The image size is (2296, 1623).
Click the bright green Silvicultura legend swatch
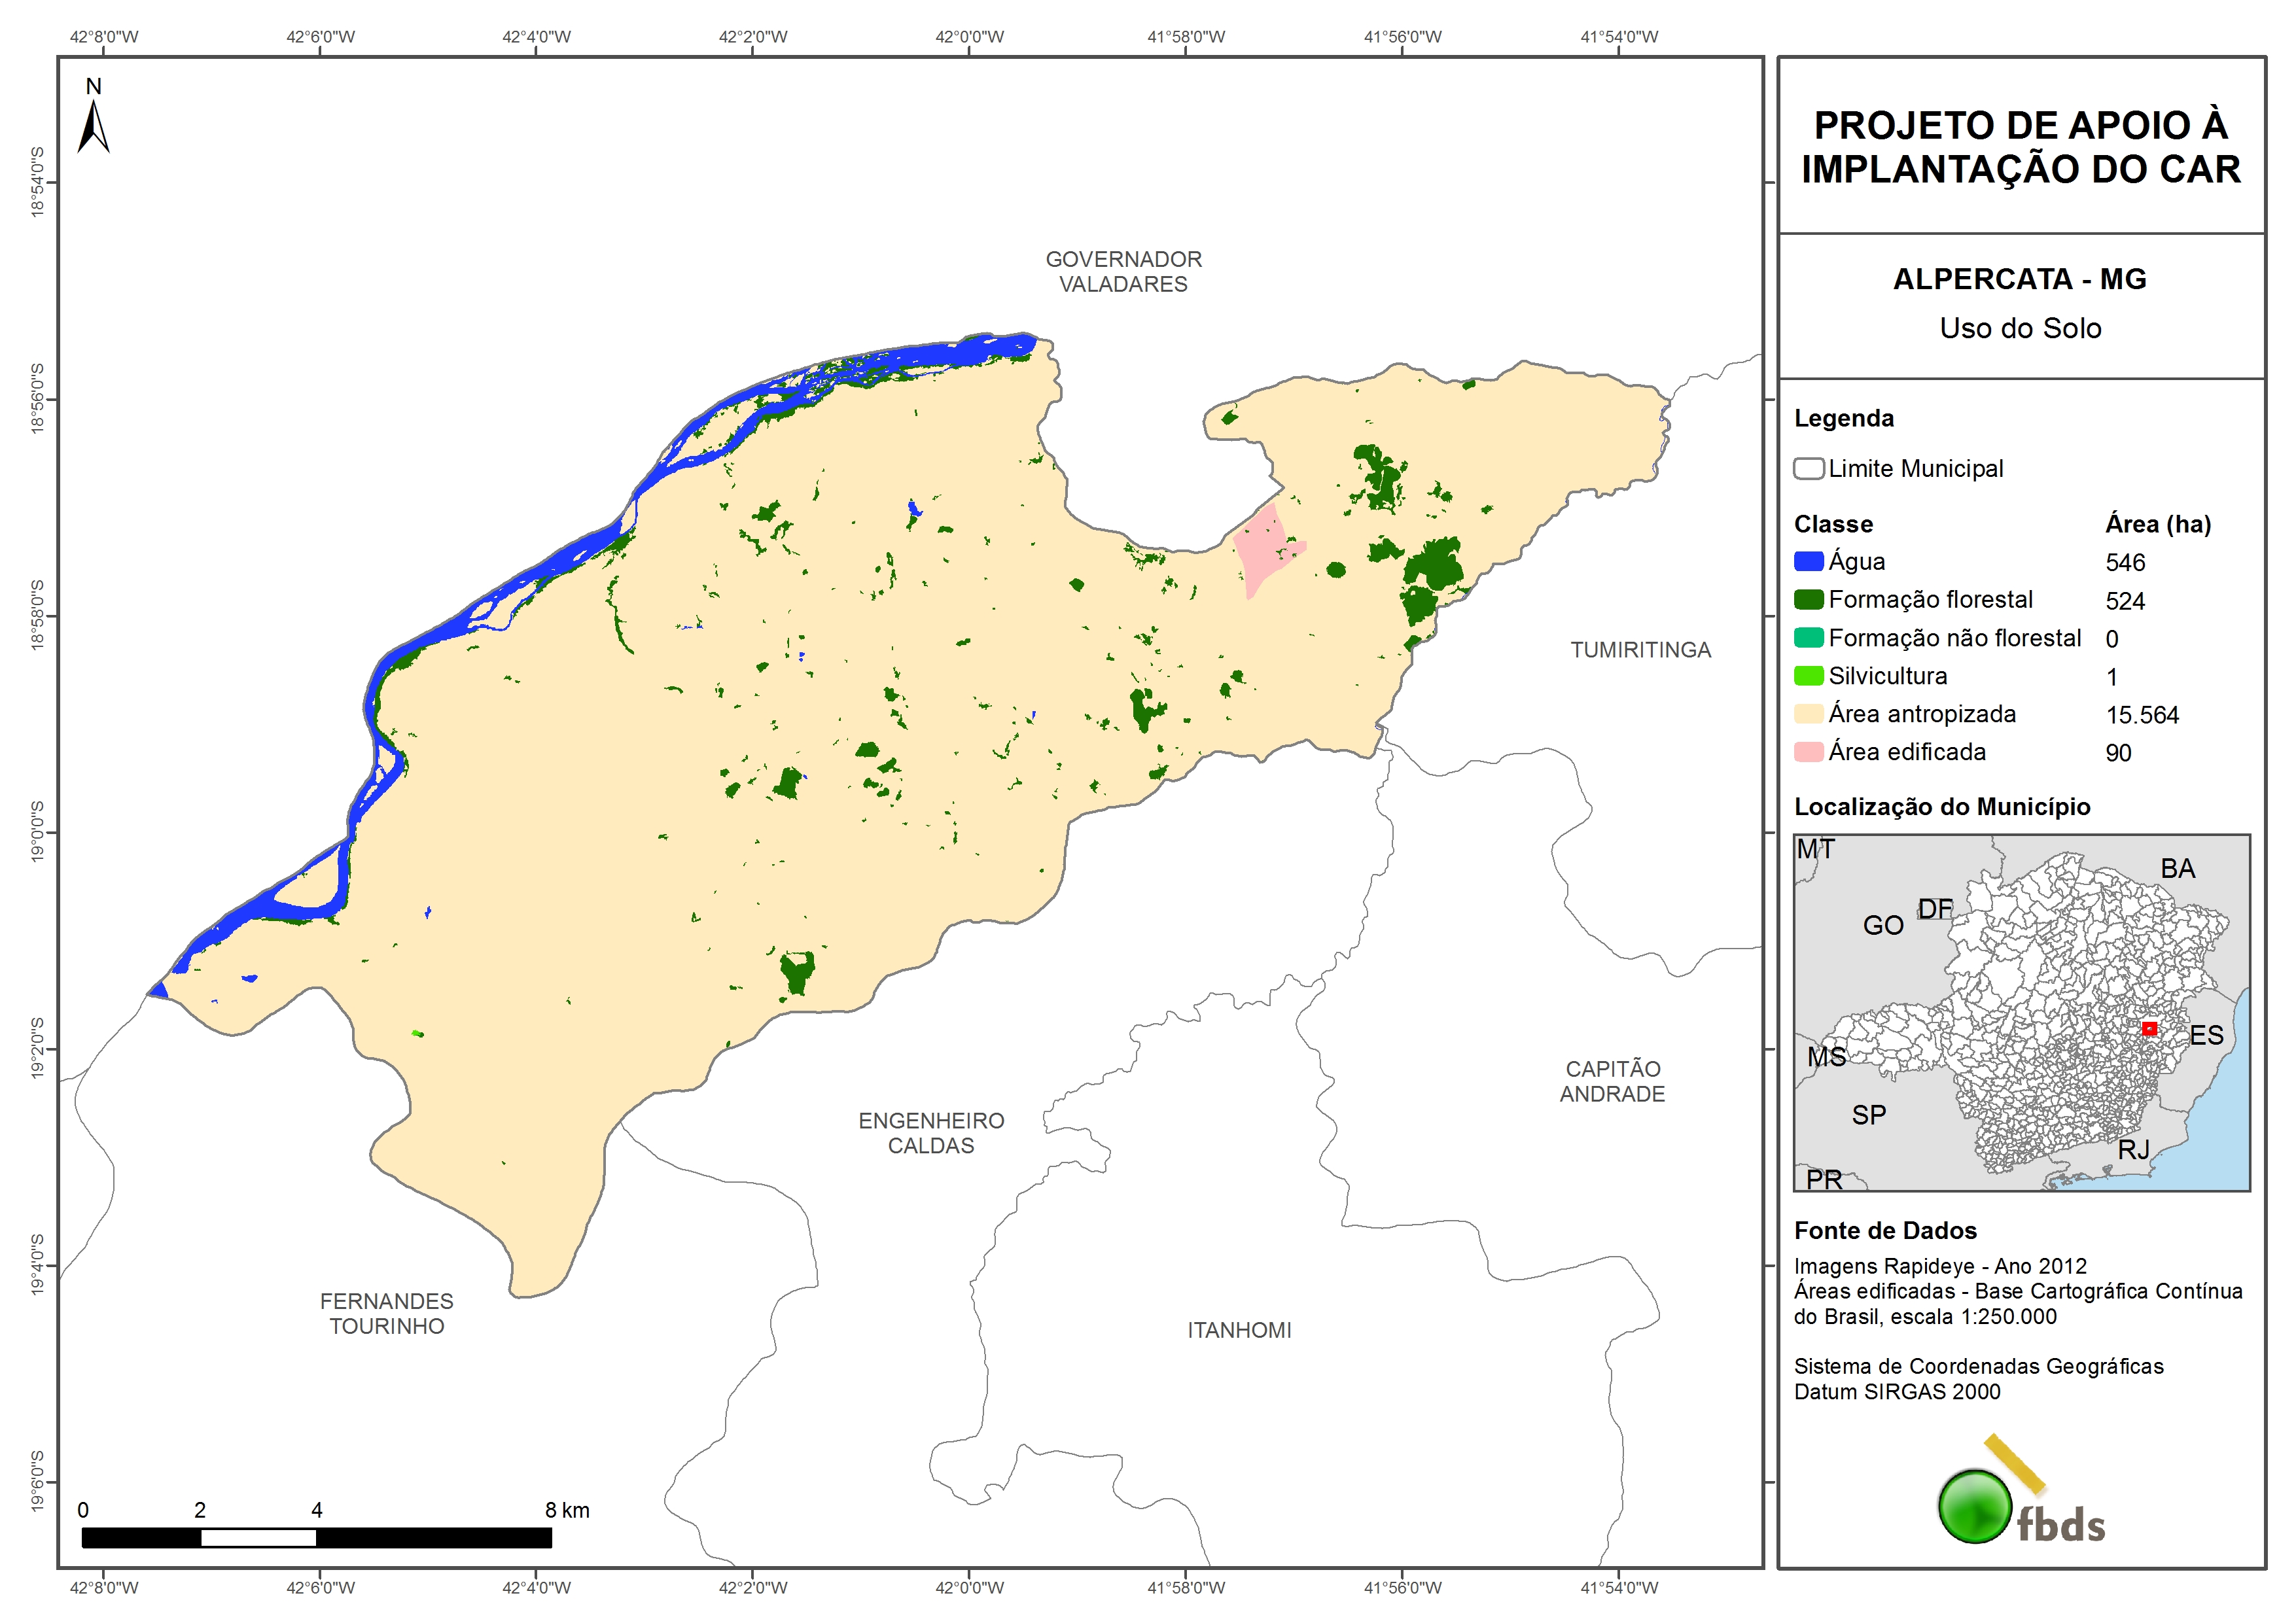click(x=1808, y=676)
